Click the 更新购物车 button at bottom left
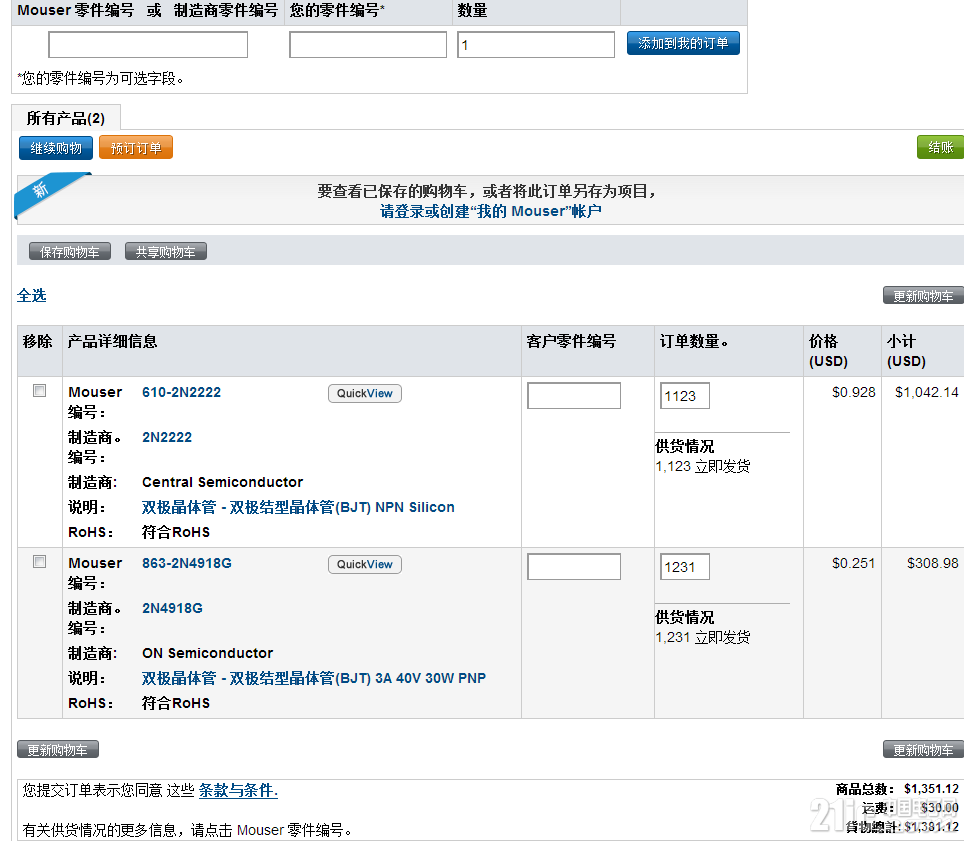 point(58,749)
